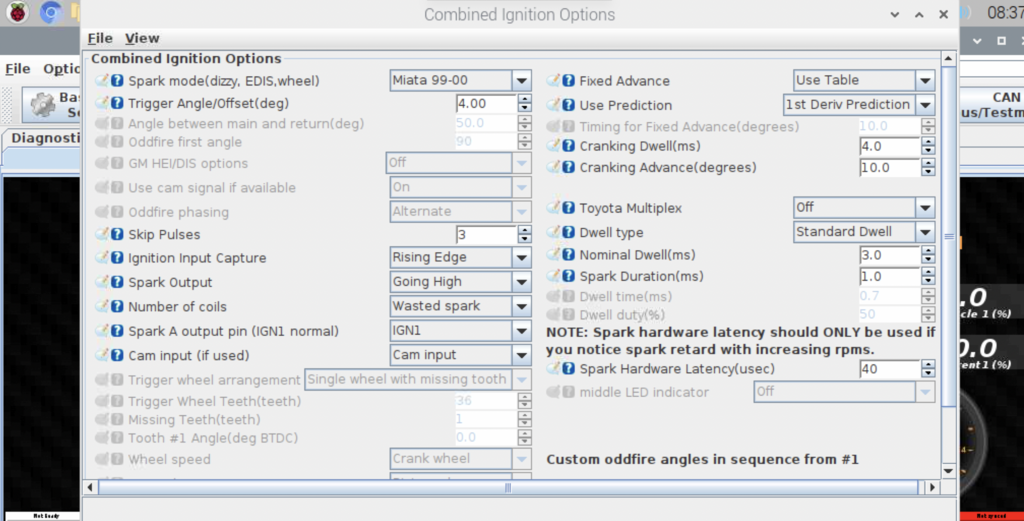
Task: Click Trigger Angle/Offset input field
Action: pyautogui.click(x=487, y=103)
